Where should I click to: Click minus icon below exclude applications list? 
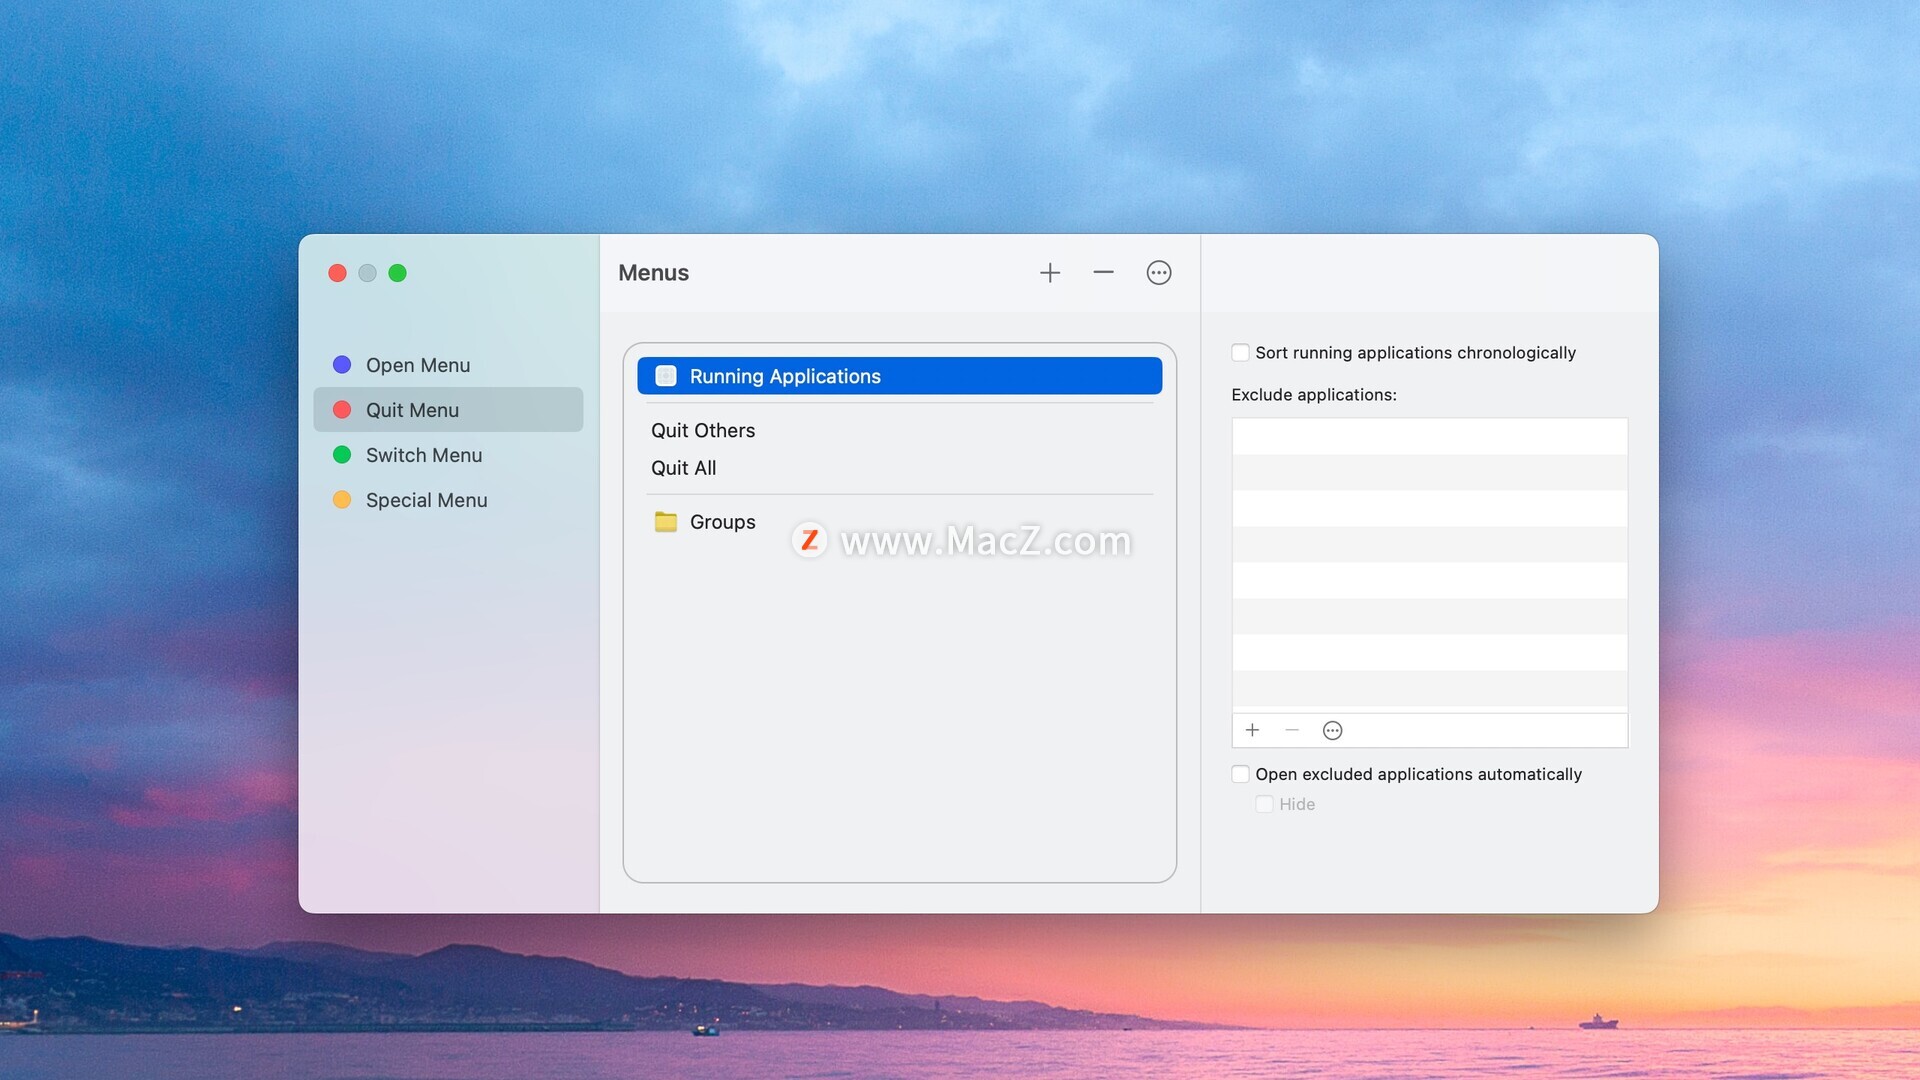coord(1292,730)
